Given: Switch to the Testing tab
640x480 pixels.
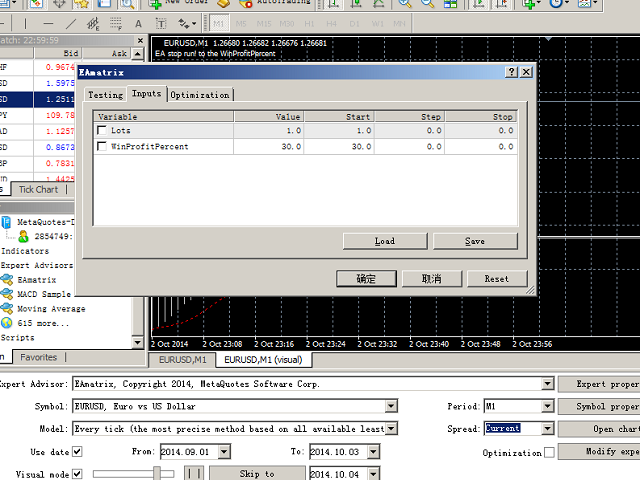Looking at the screenshot, I should 105,95.
